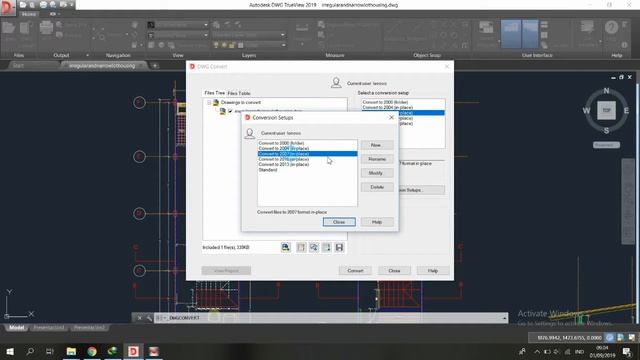Screen dimensions: 640x360
Task: Click New List icon in DWG Convert dialog
Action: point(301,247)
